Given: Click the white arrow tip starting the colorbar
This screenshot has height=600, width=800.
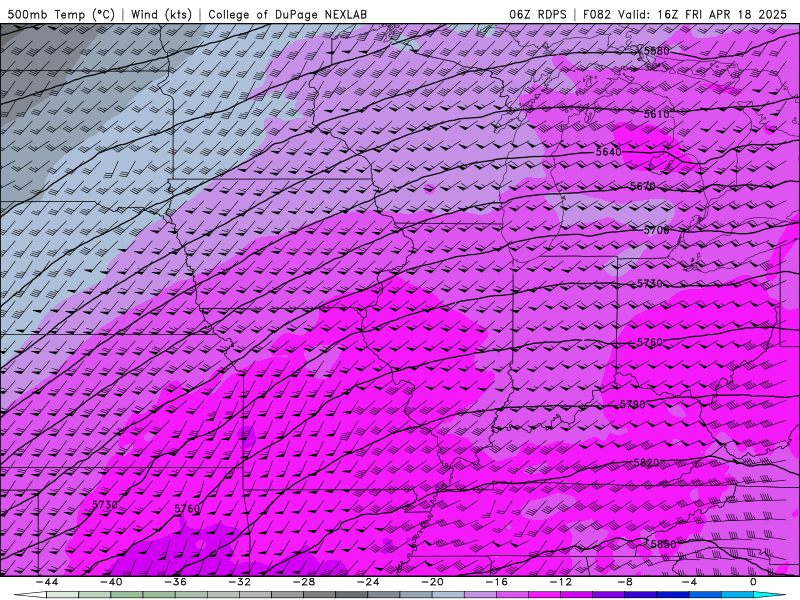Looking at the screenshot, I should click(30, 595).
